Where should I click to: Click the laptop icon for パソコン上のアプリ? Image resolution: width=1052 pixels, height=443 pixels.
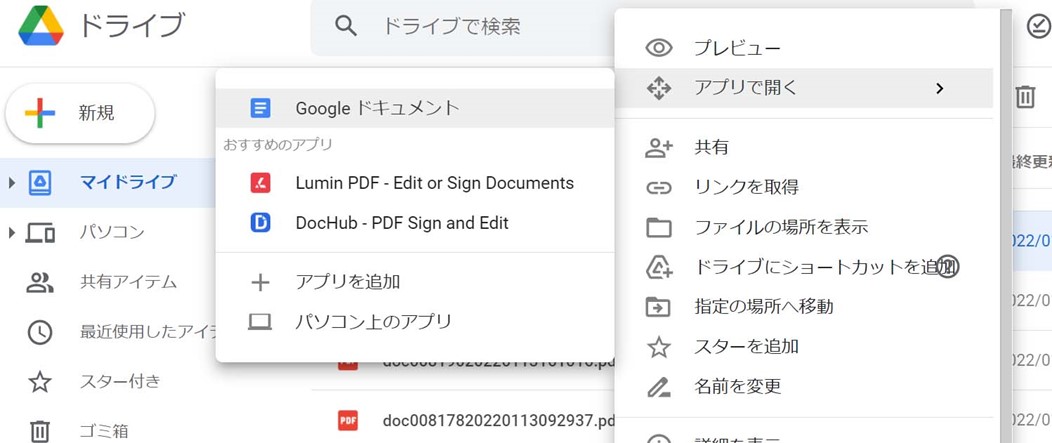click(x=260, y=323)
